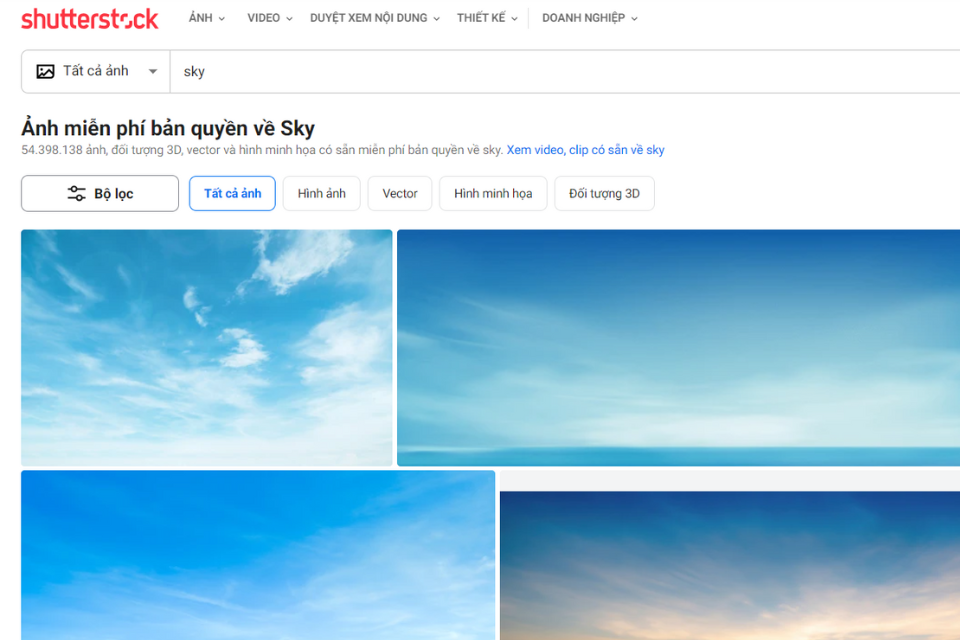Click the heading Ảnh miễn phí bản quyền về Sky
The height and width of the screenshot is (640, 960).
coord(168,128)
